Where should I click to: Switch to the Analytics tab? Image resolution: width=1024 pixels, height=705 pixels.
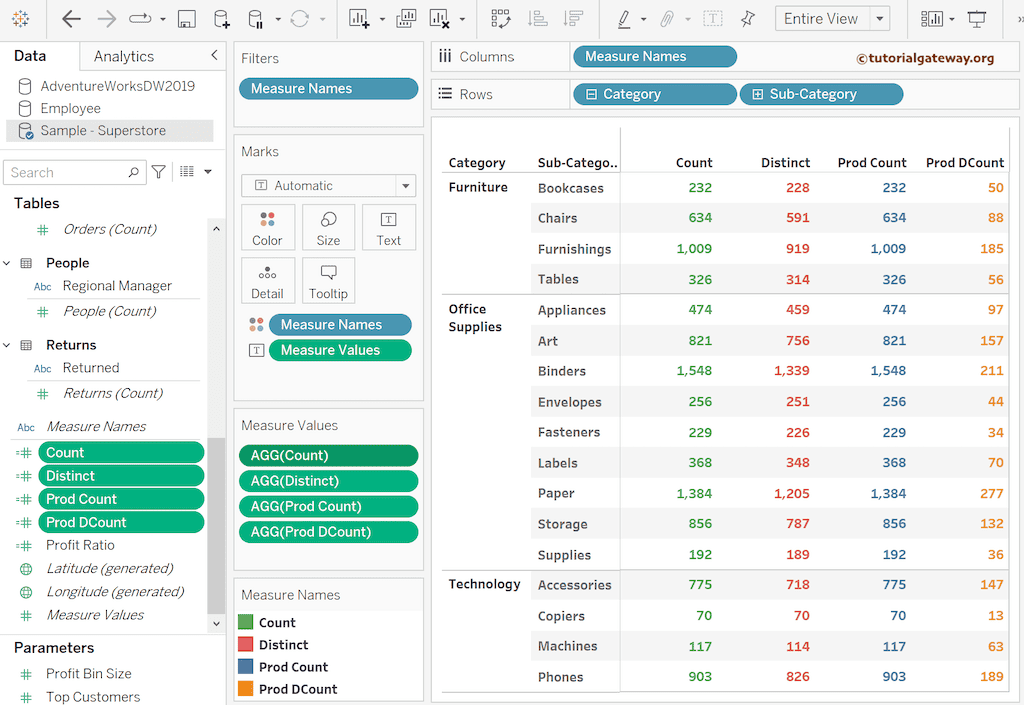(x=124, y=56)
